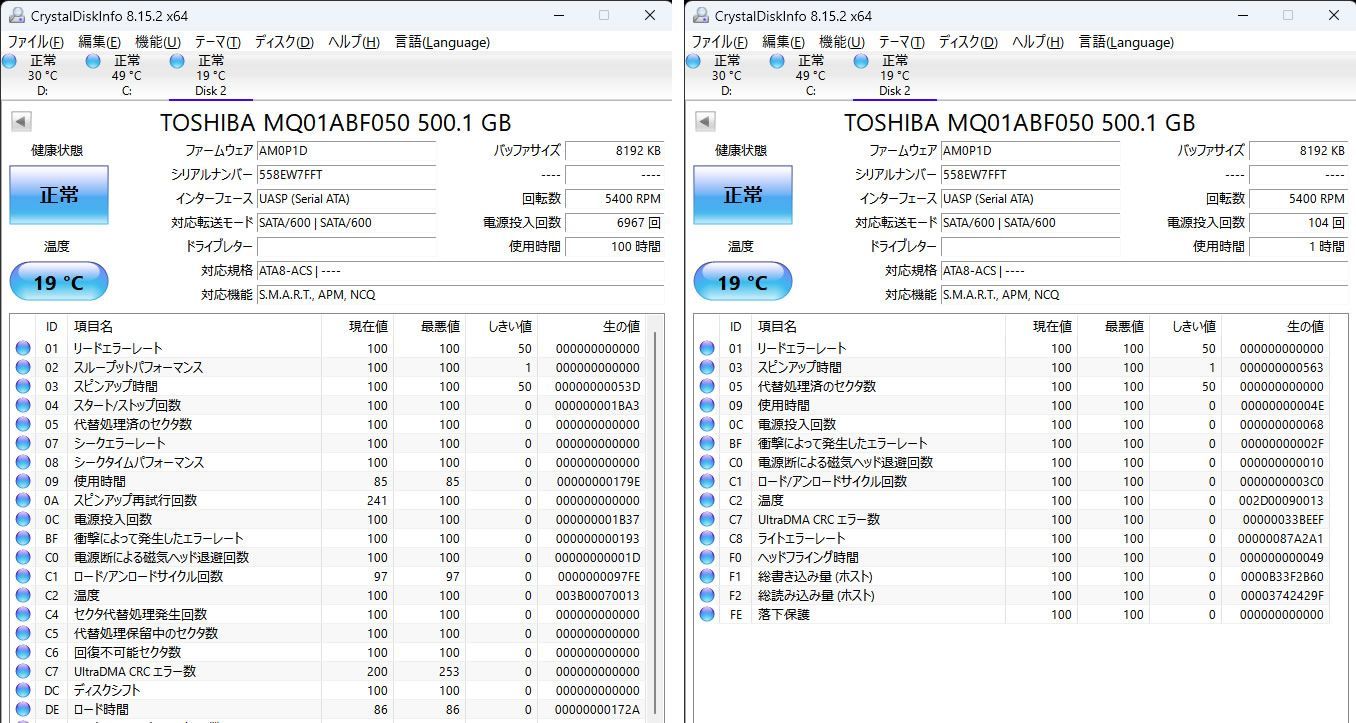
Task: Click the status circle next to 使用時間
Action: [x=23, y=481]
